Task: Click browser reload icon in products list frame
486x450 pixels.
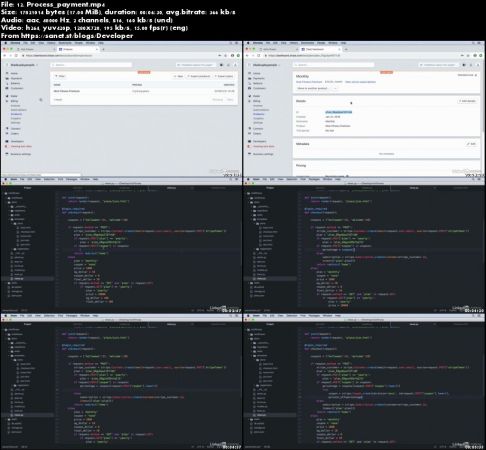Action: [x=16, y=56]
